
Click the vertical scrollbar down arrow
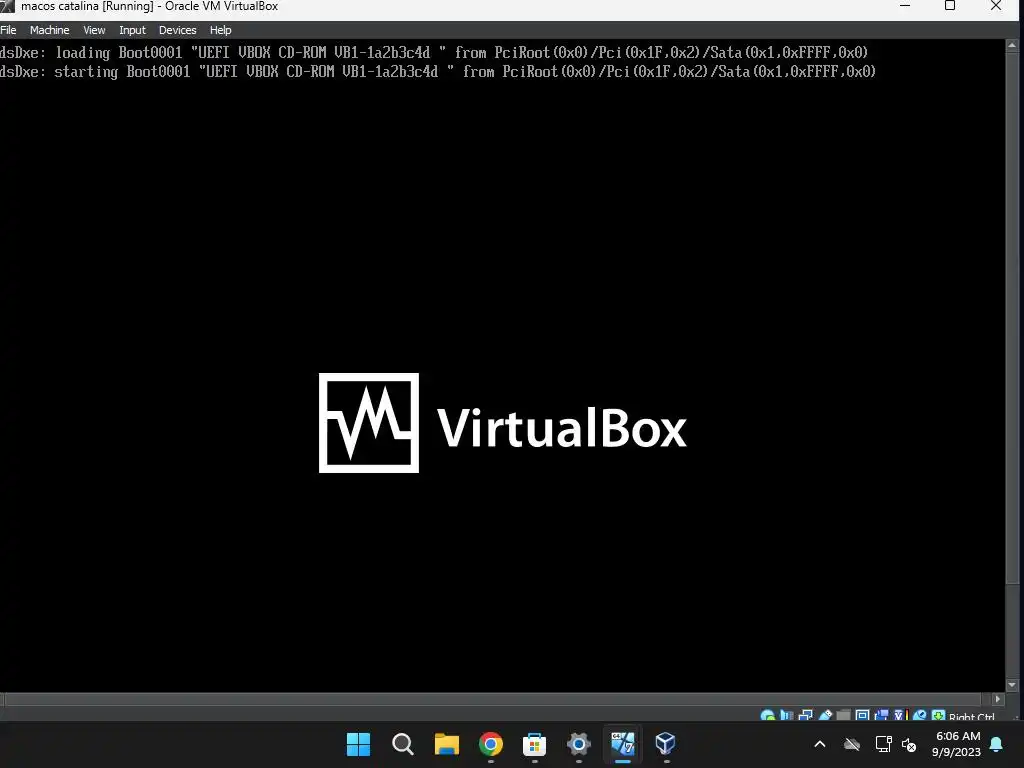point(1012,685)
